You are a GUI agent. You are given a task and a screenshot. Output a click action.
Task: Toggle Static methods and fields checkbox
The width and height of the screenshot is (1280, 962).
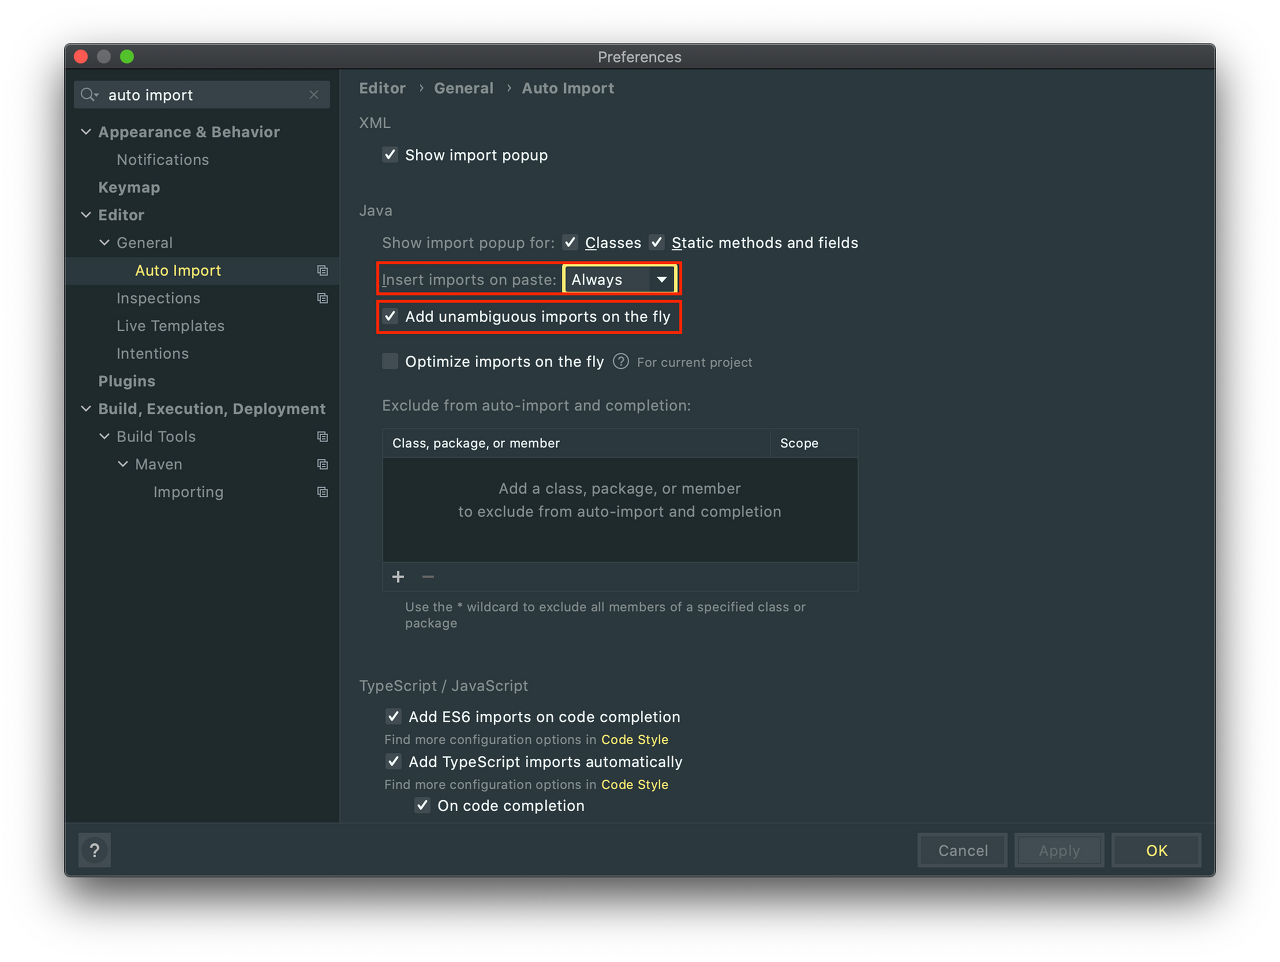click(x=657, y=242)
